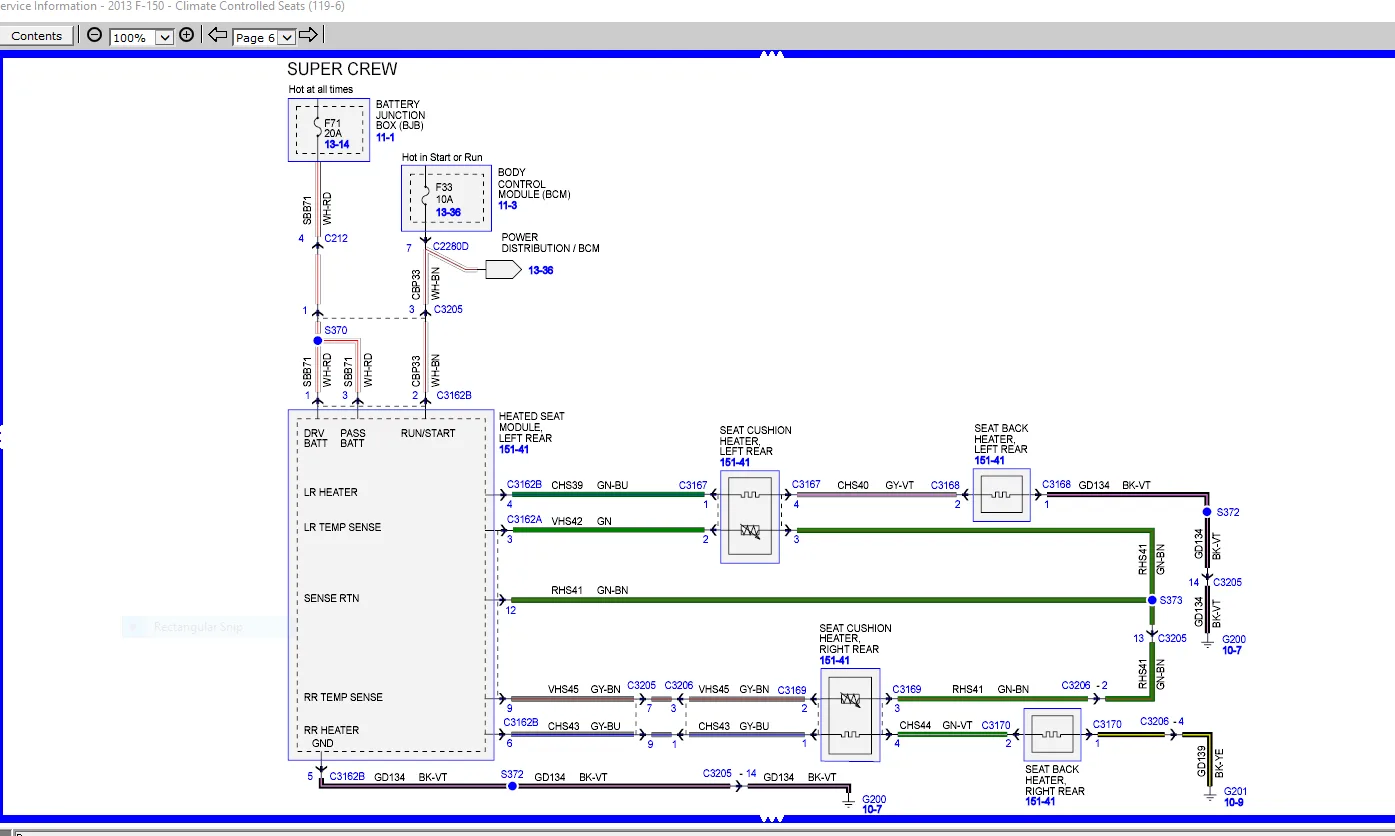Viewport: 1395px width, 836px height.
Task: Click the C212 connector label
Action: click(x=336, y=239)
